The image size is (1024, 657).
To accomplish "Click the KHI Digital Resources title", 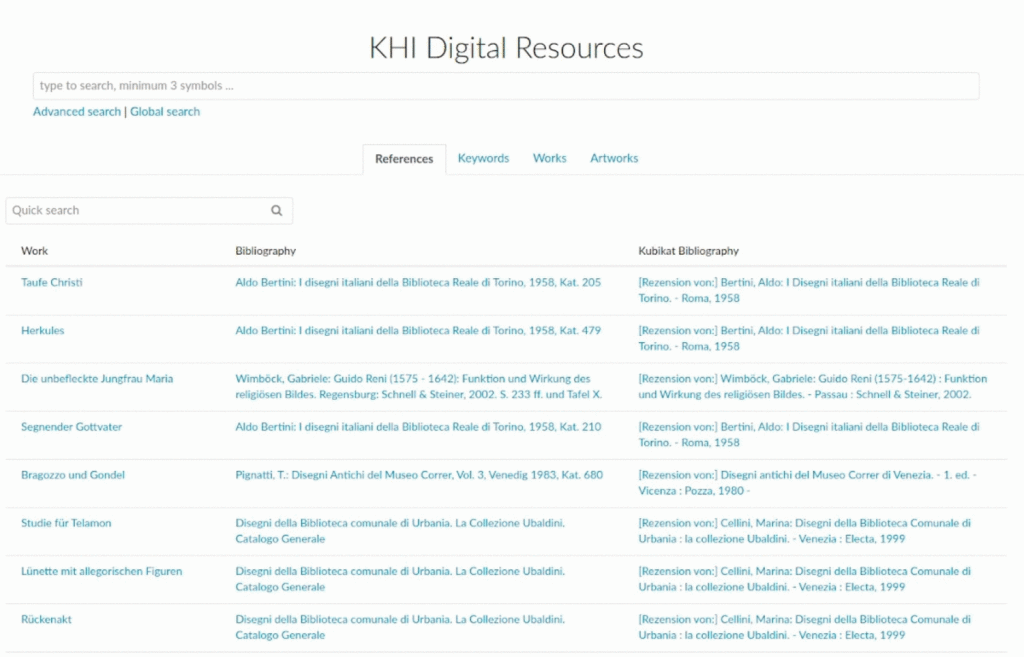I will click(x=506, y=48).
